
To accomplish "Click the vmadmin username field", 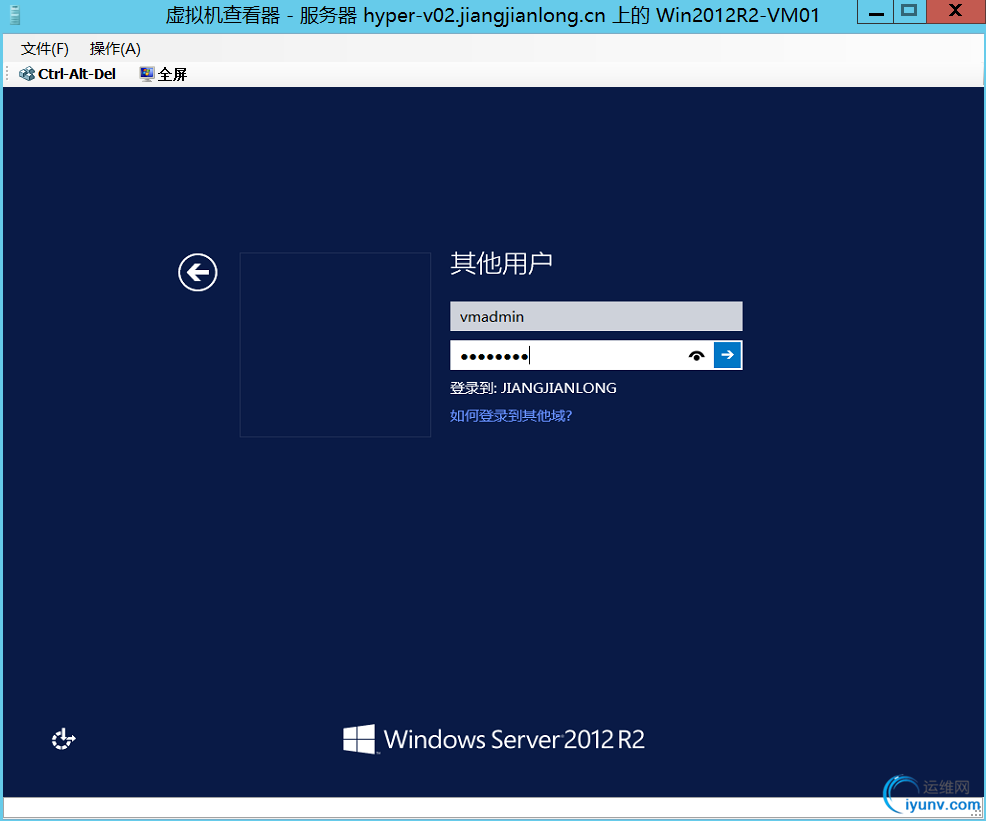I will tap(596, 316).
